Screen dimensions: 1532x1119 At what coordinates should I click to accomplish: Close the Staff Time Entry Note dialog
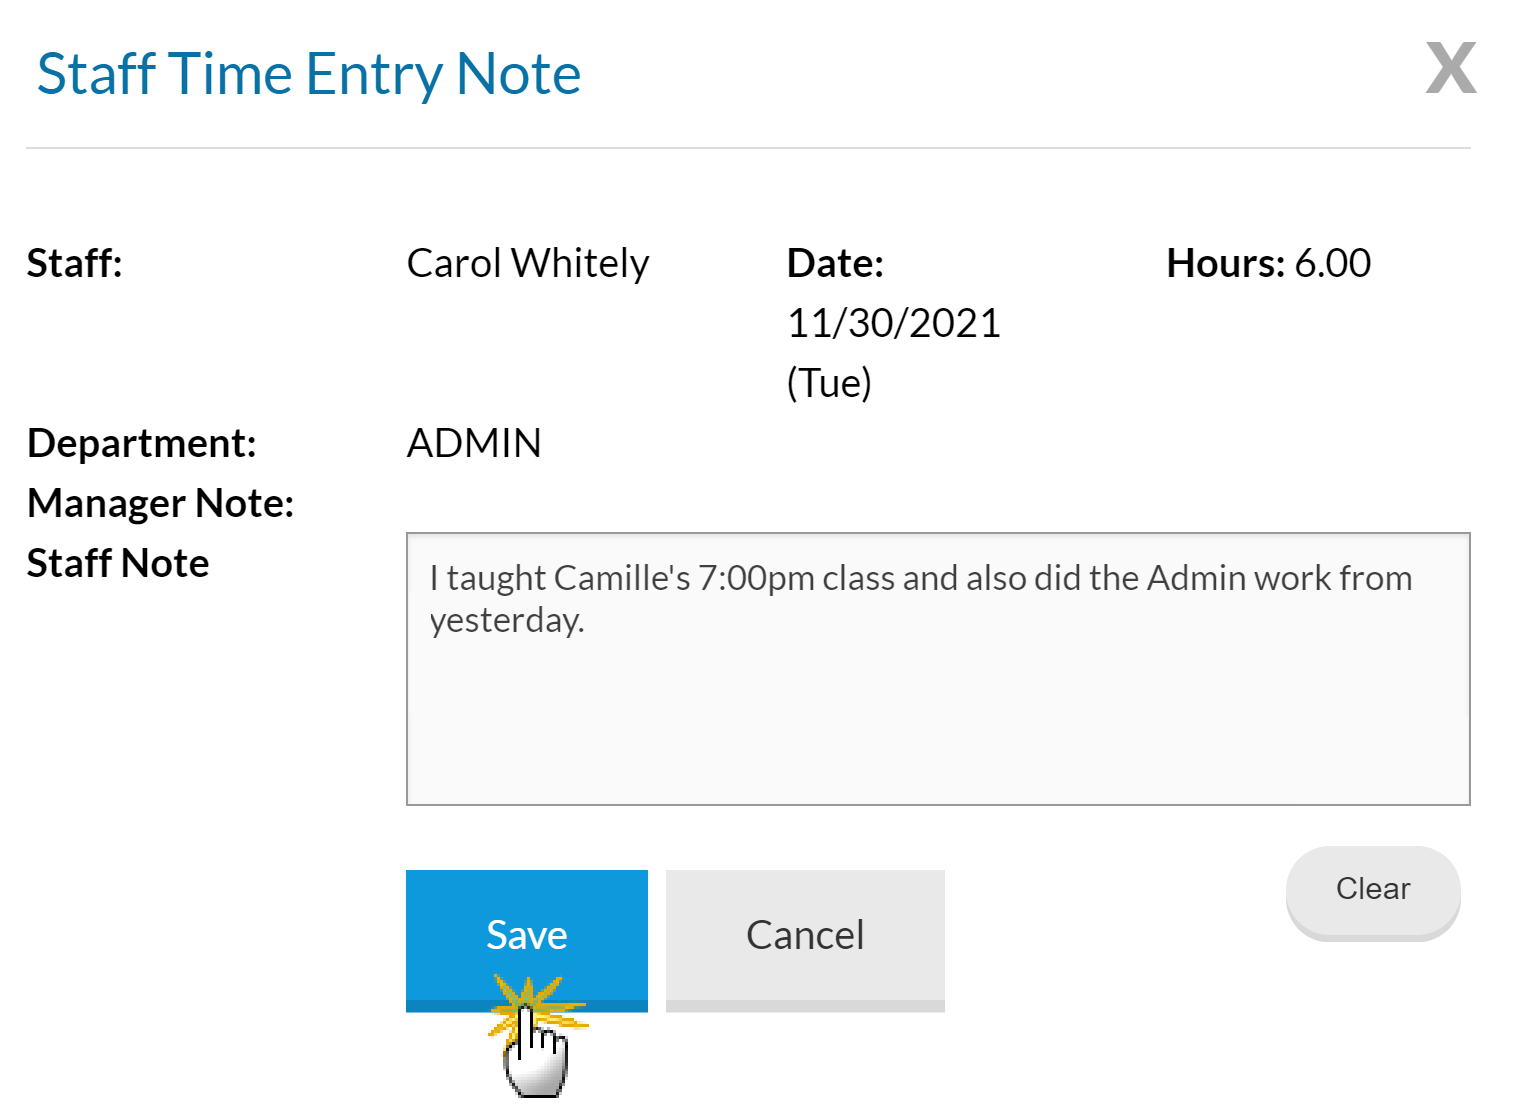[1450, 68]
